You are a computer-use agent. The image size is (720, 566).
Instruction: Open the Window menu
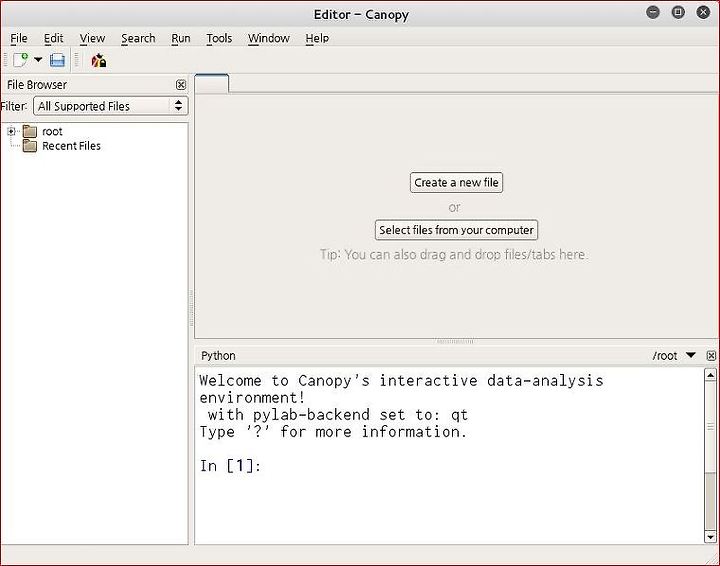click(269, 38)
